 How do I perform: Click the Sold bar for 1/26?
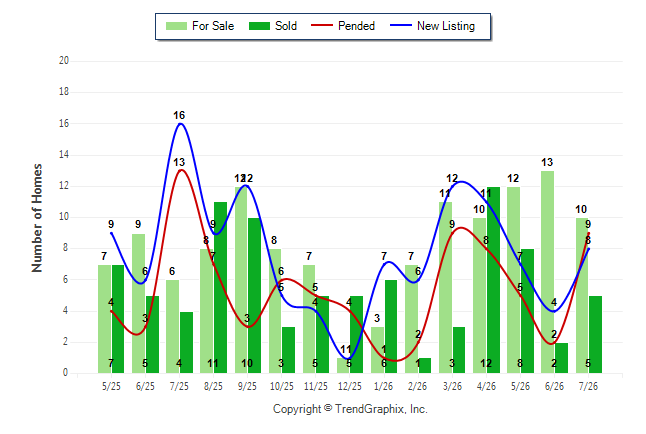(x=391, y=327)
